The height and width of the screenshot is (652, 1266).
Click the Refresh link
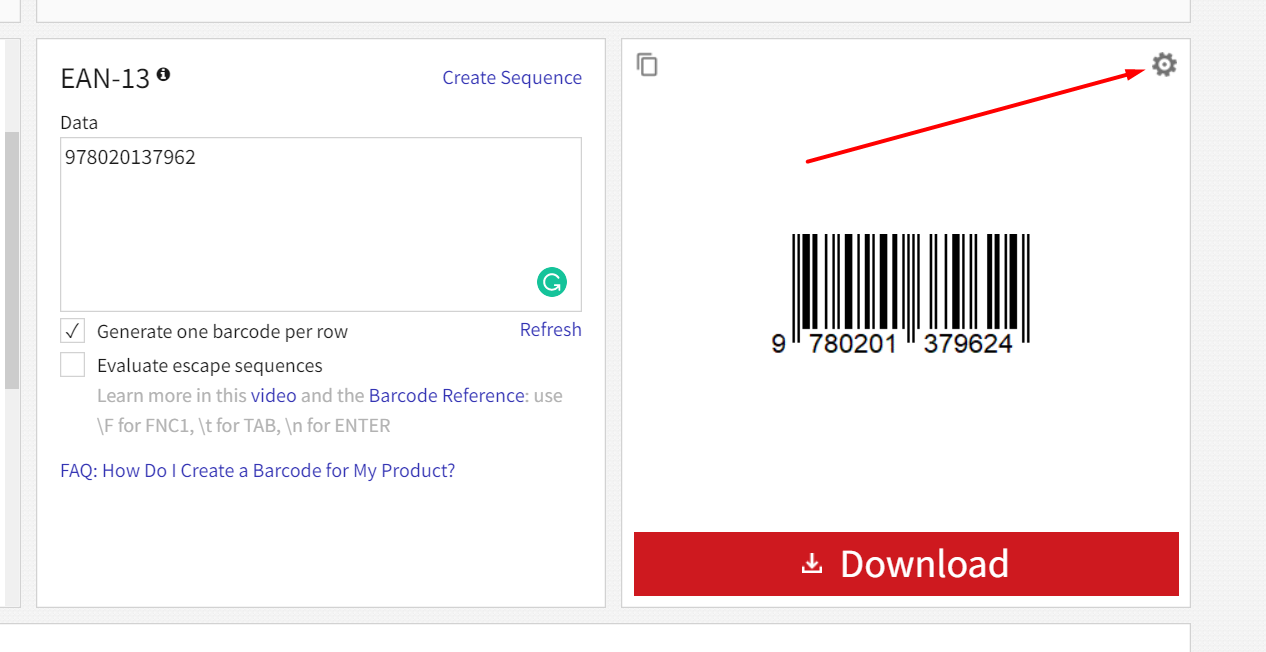(550, 330)
